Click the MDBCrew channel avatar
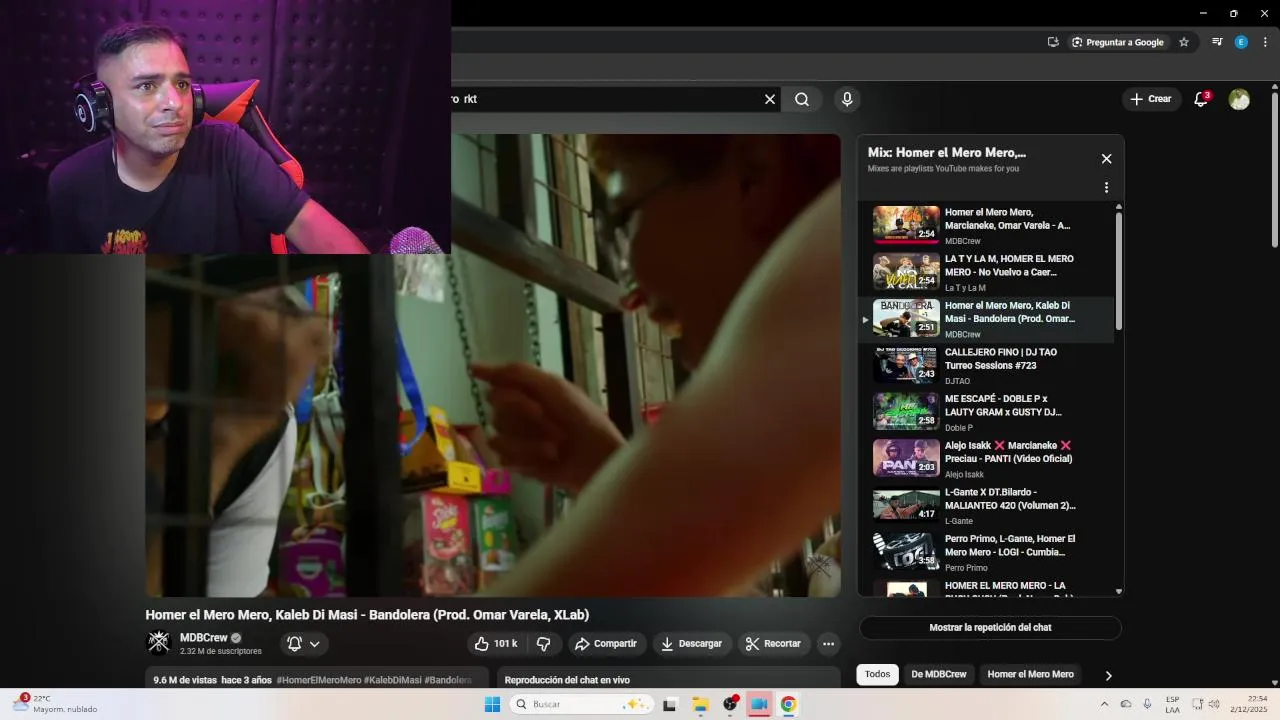 coord(159,643)
